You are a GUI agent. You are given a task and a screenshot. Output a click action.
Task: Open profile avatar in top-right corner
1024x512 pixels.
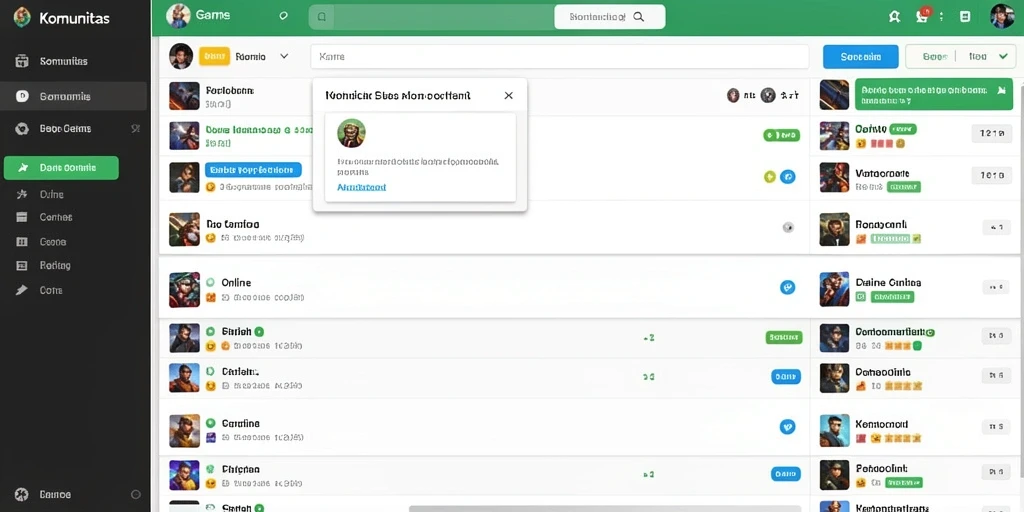[1002, 16]
